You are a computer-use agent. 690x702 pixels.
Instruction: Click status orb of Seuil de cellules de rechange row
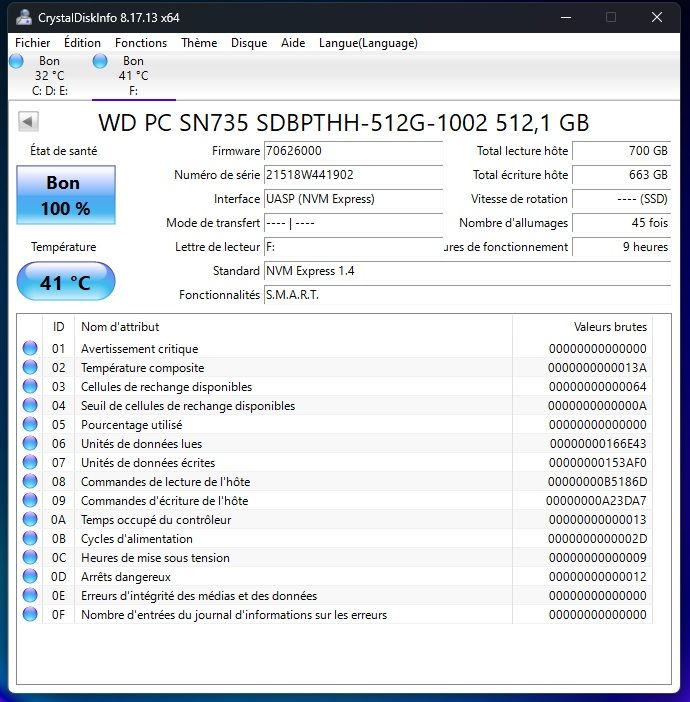(x=30, y=406)
